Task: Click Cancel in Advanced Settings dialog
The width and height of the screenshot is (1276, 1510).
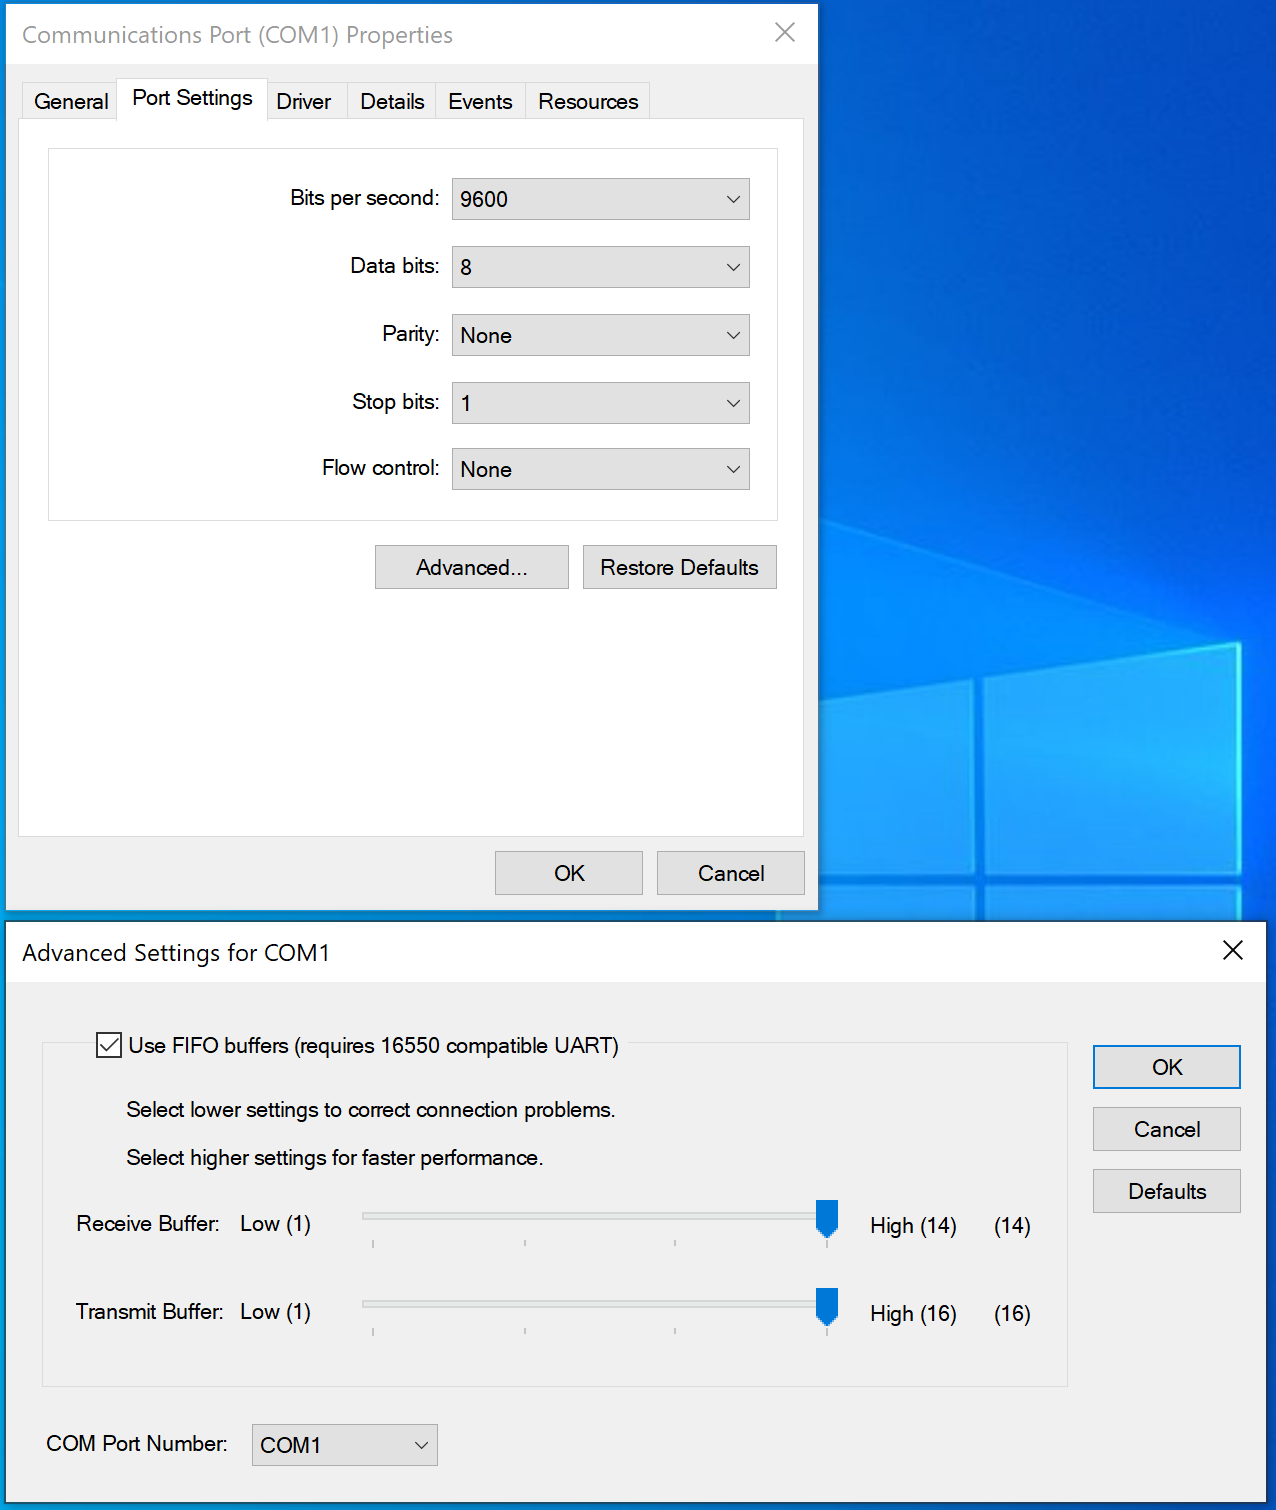Action: pos(1166,1129)
